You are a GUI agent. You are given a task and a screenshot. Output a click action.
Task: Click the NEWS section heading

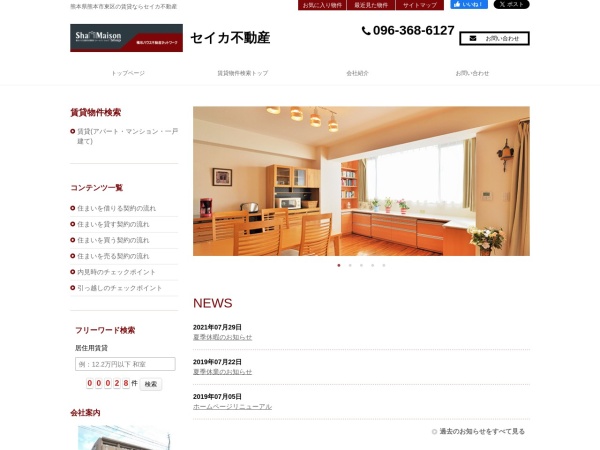tap(212, 303)
